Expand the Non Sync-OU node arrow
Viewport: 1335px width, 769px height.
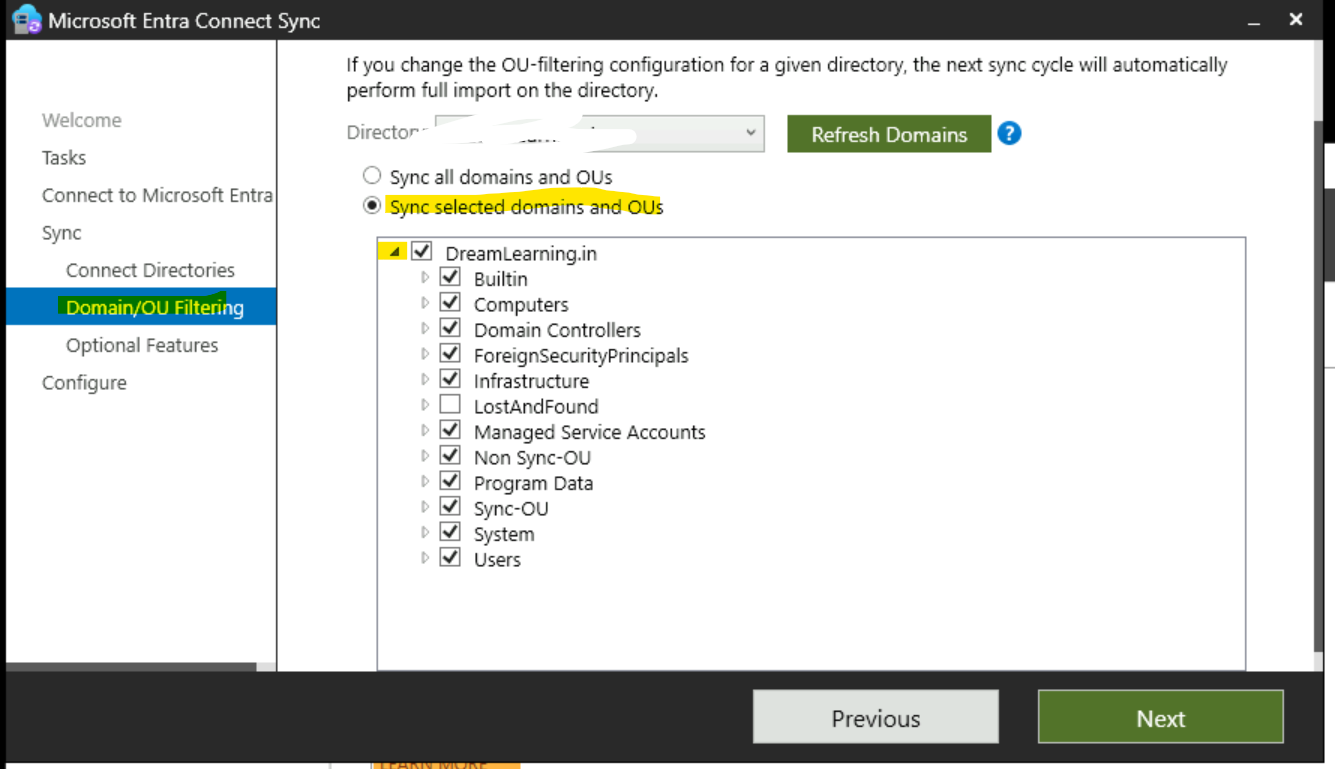(425, 456)
